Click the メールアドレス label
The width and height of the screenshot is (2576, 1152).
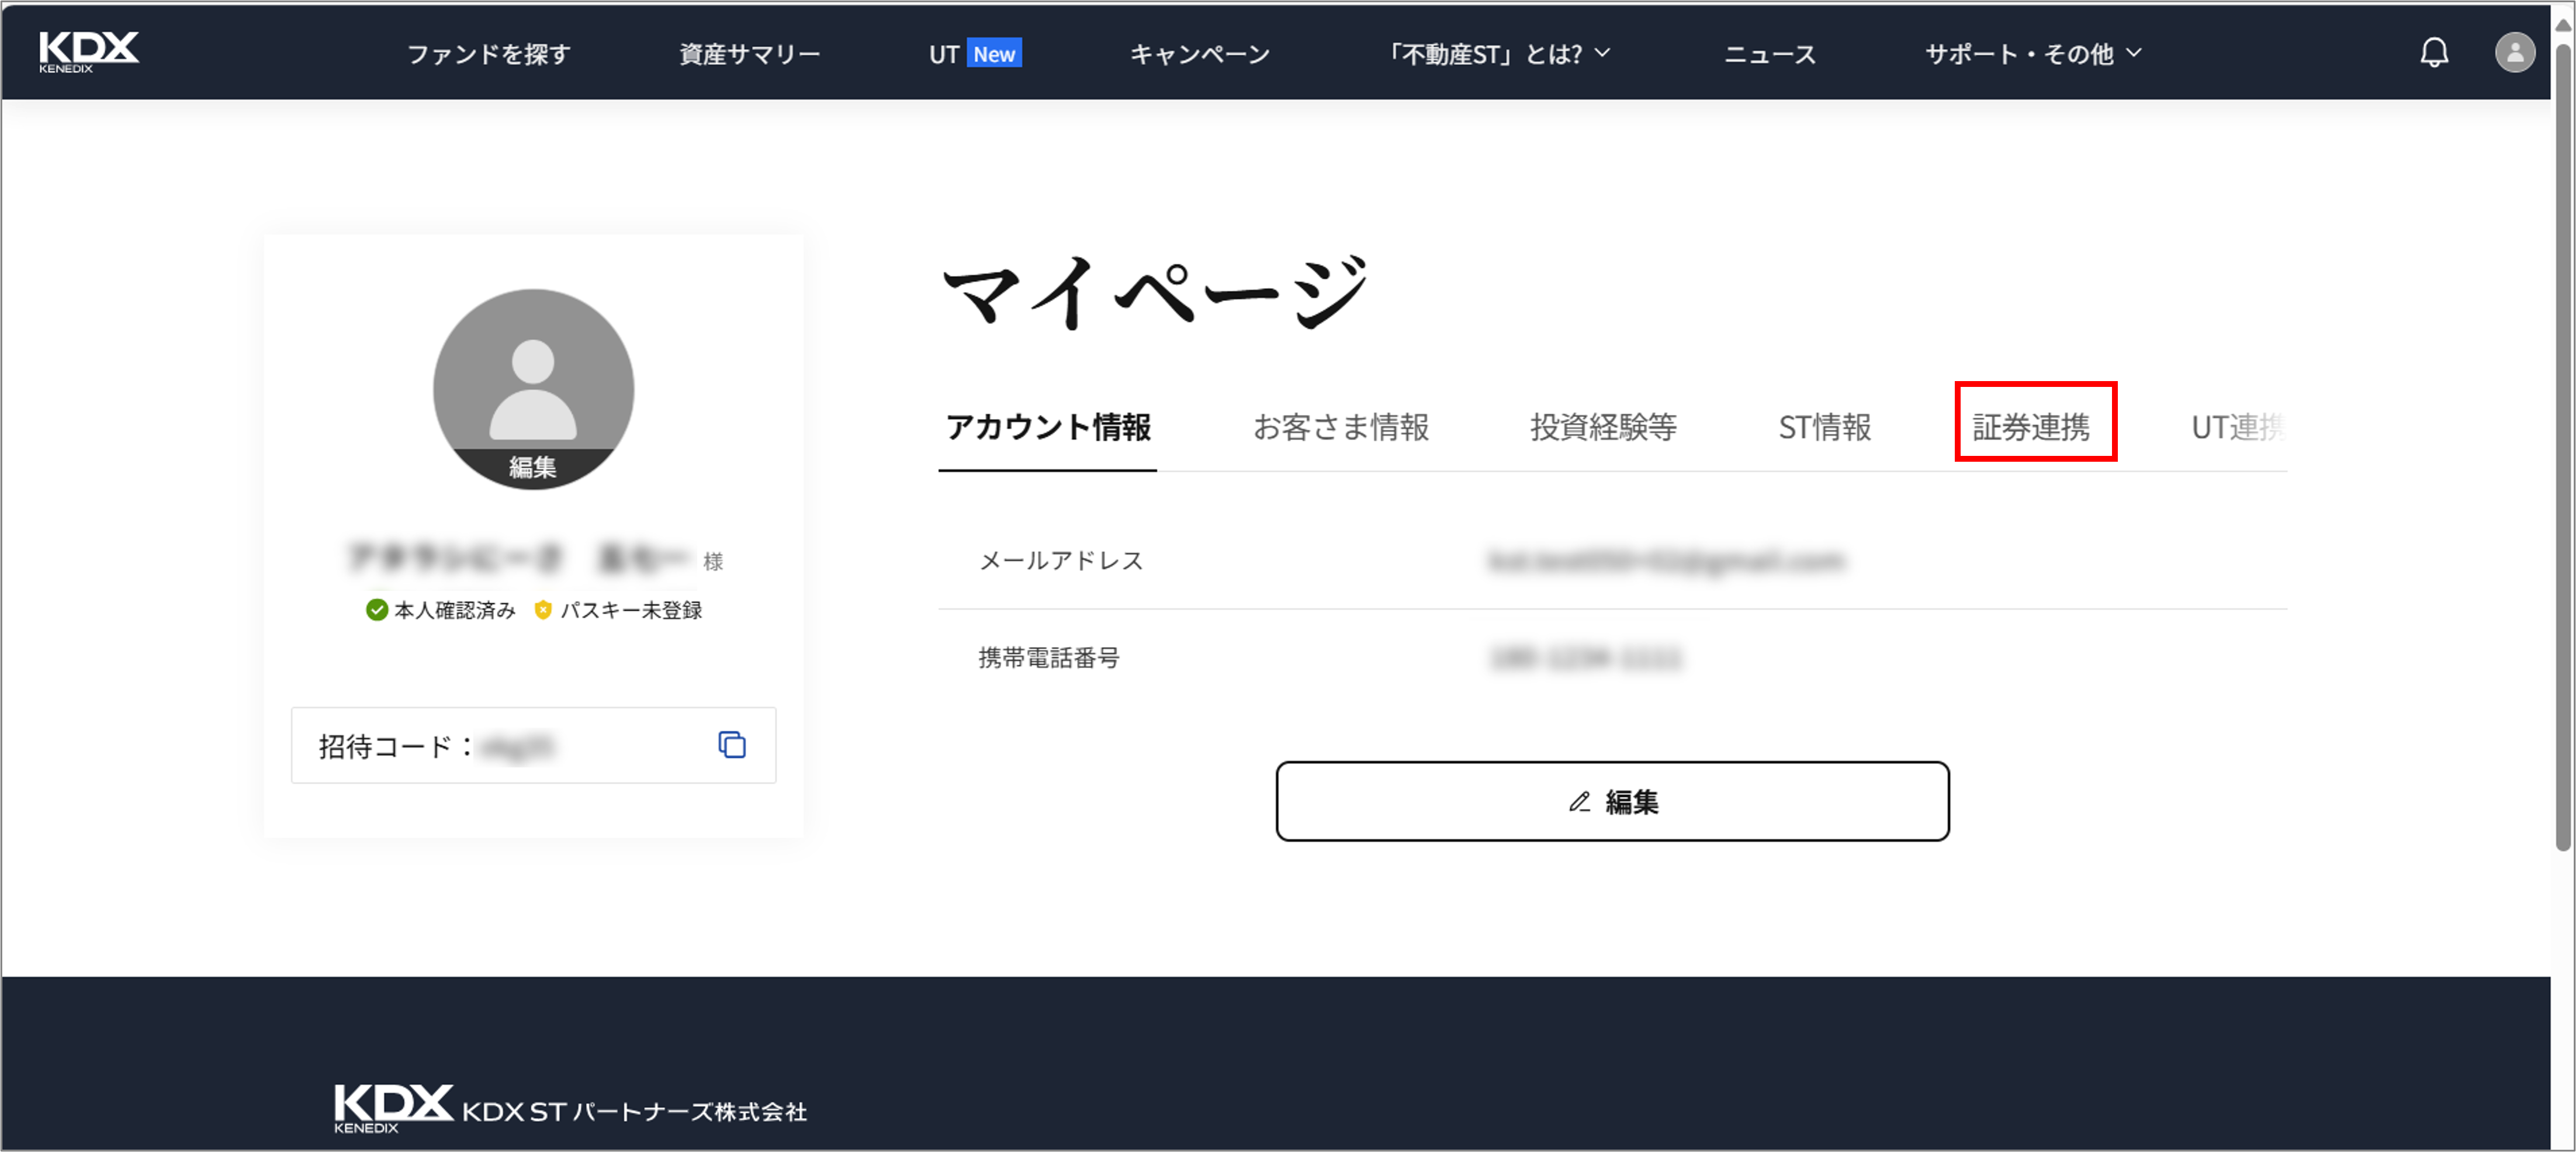click(x=1061, y=561)
